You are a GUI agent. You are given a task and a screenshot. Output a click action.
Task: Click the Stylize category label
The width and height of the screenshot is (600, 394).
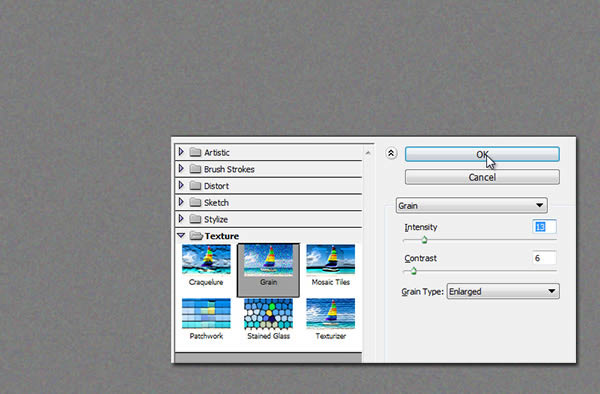pos(216,220)
